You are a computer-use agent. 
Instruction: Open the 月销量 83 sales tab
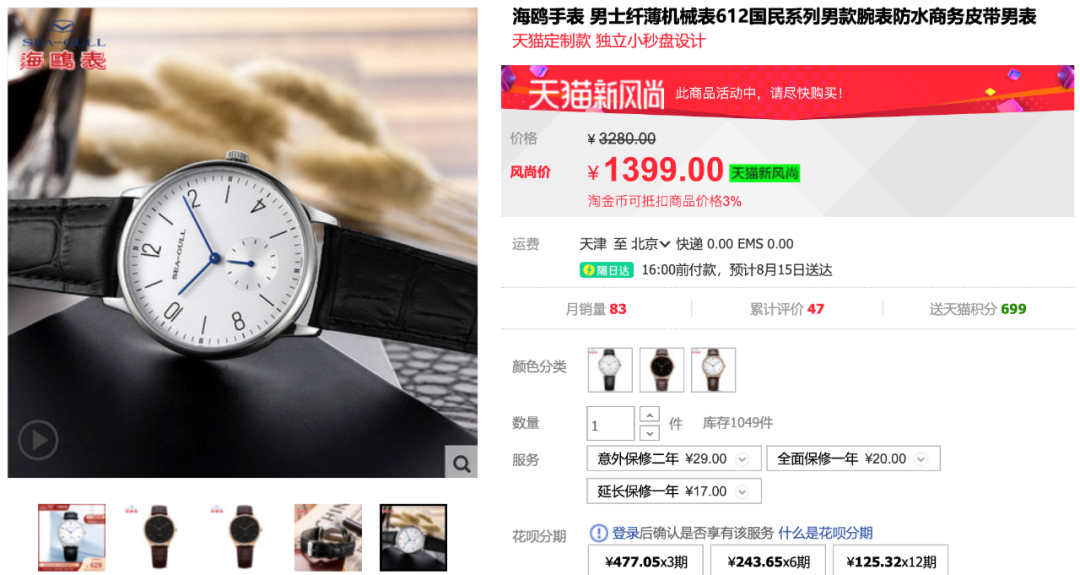[596, 309]
